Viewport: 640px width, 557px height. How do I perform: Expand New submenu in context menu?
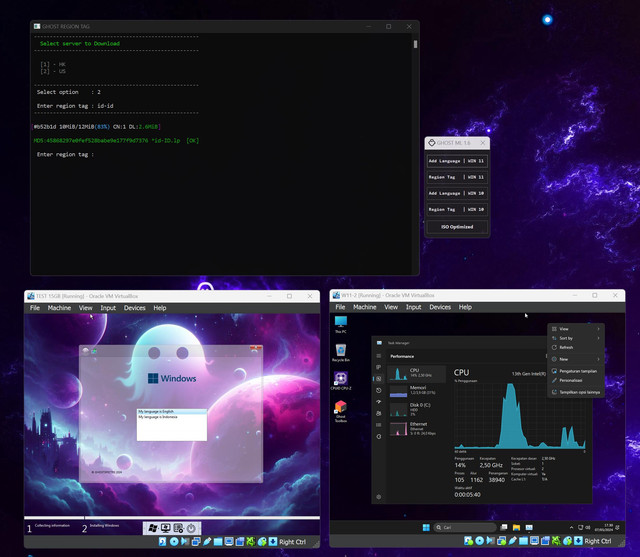coord(576,359)
